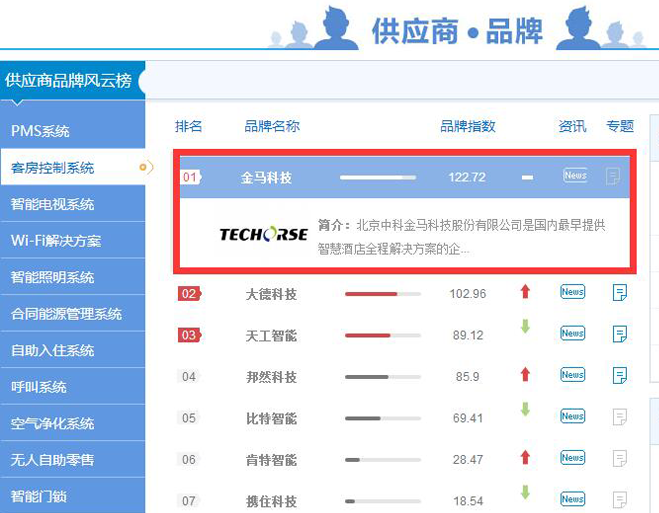Click the 简介 company description text

pyautogui.click(x=461, y=237)
